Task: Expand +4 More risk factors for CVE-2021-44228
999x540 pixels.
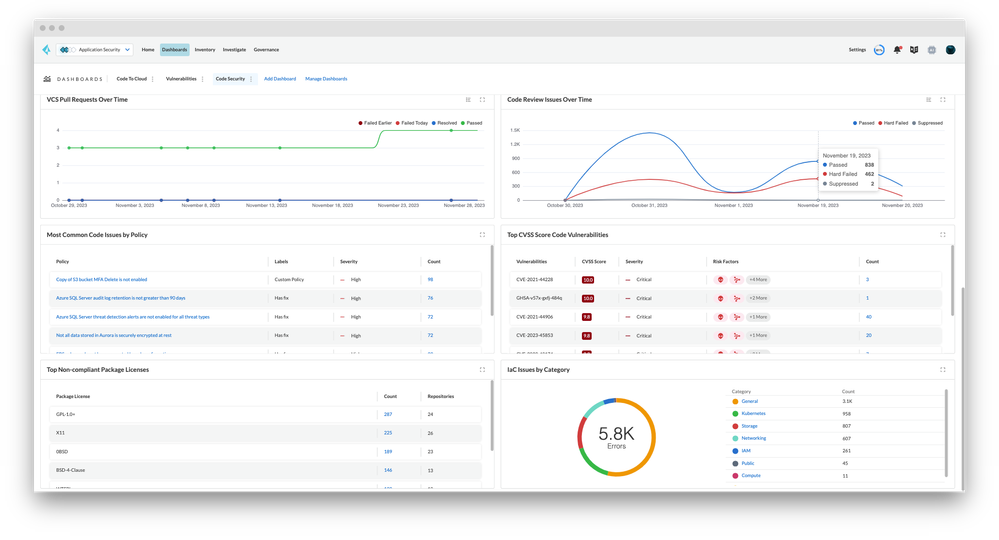Action: [757, 280]
